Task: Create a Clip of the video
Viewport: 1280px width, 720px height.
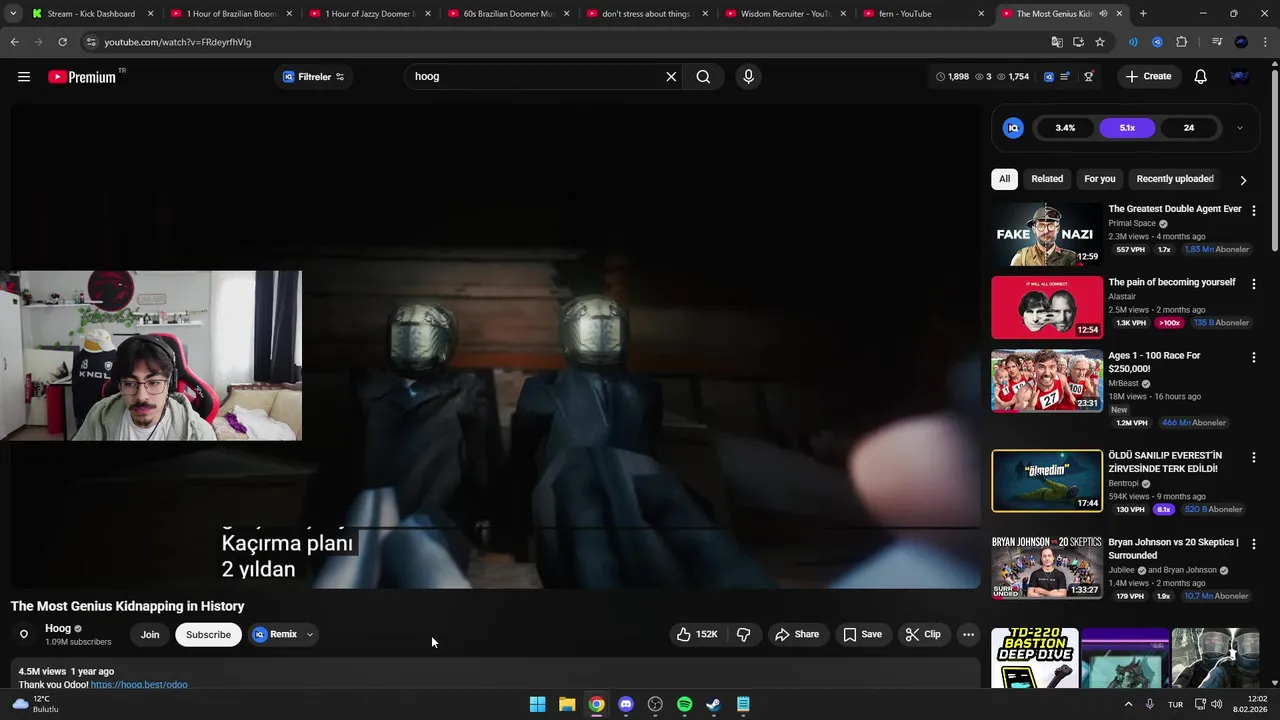Action: click(923, 634)
